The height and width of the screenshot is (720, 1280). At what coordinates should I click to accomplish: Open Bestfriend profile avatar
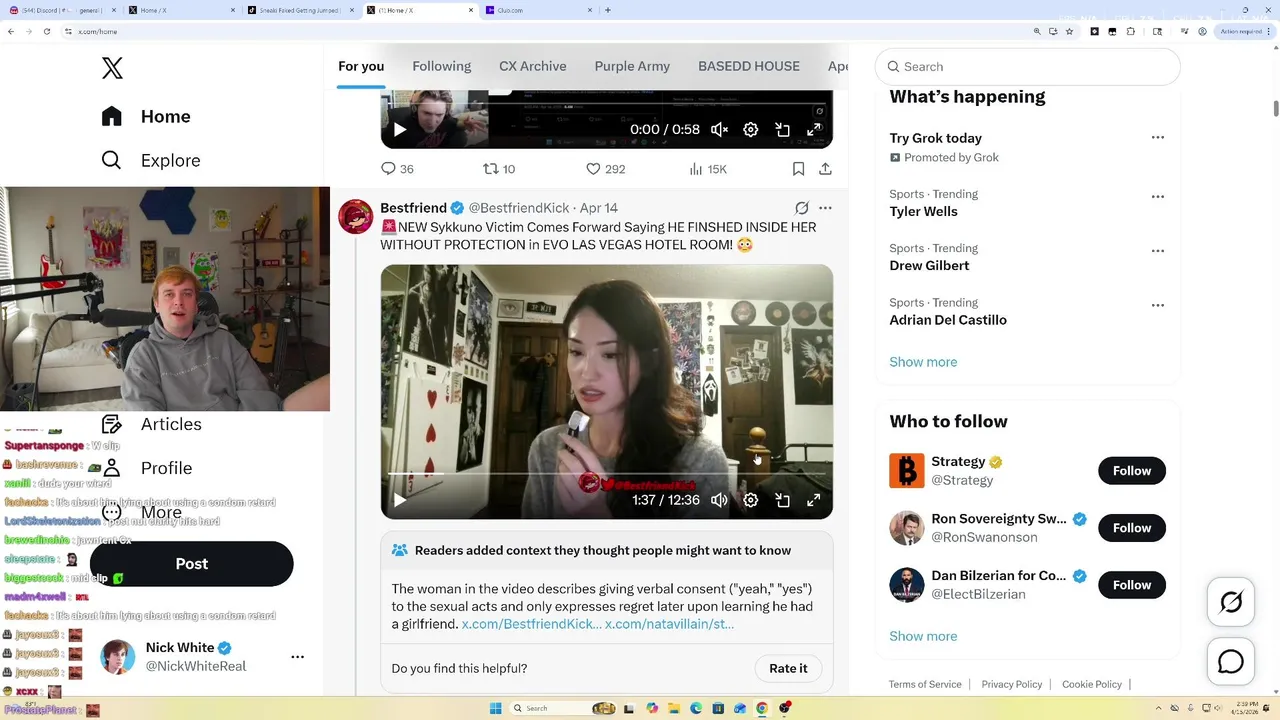click(x=356, y=216)
